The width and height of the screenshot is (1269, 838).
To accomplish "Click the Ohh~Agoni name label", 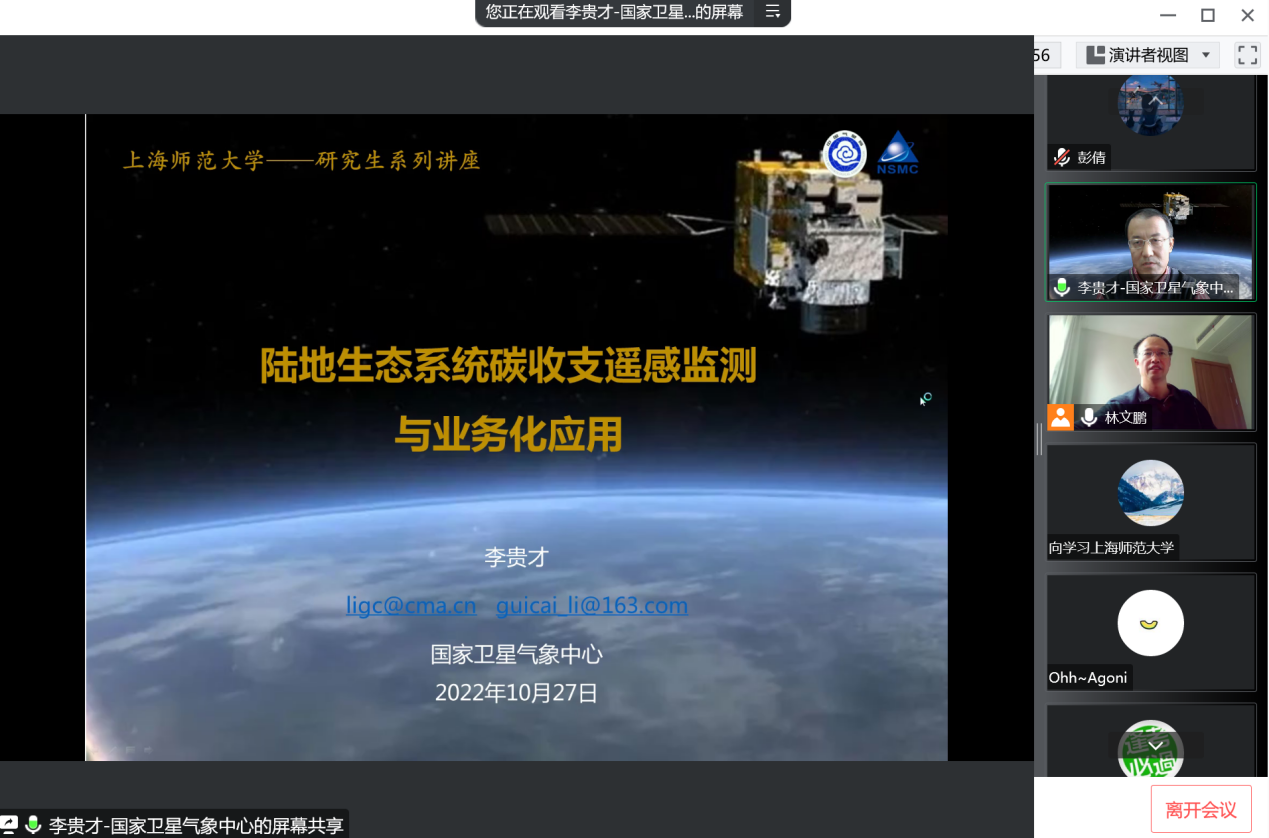I will pyautogui.click(x=1088, y=677).
